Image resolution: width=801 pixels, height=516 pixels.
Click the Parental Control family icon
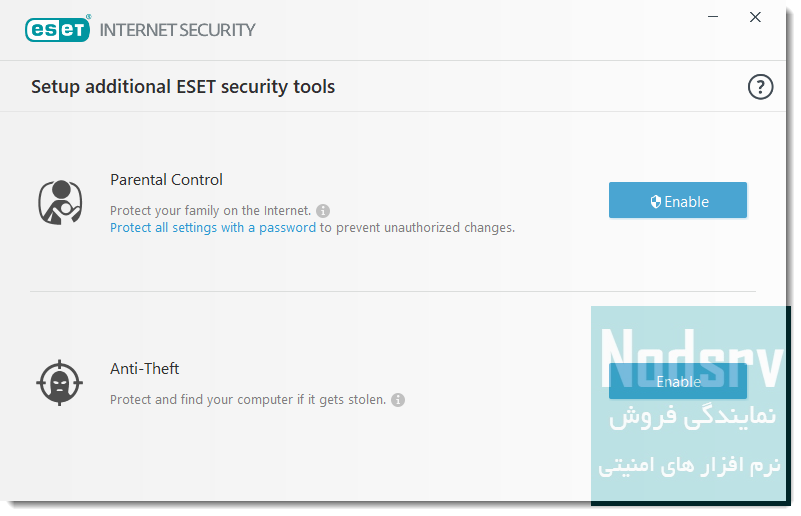click(60, 201)
